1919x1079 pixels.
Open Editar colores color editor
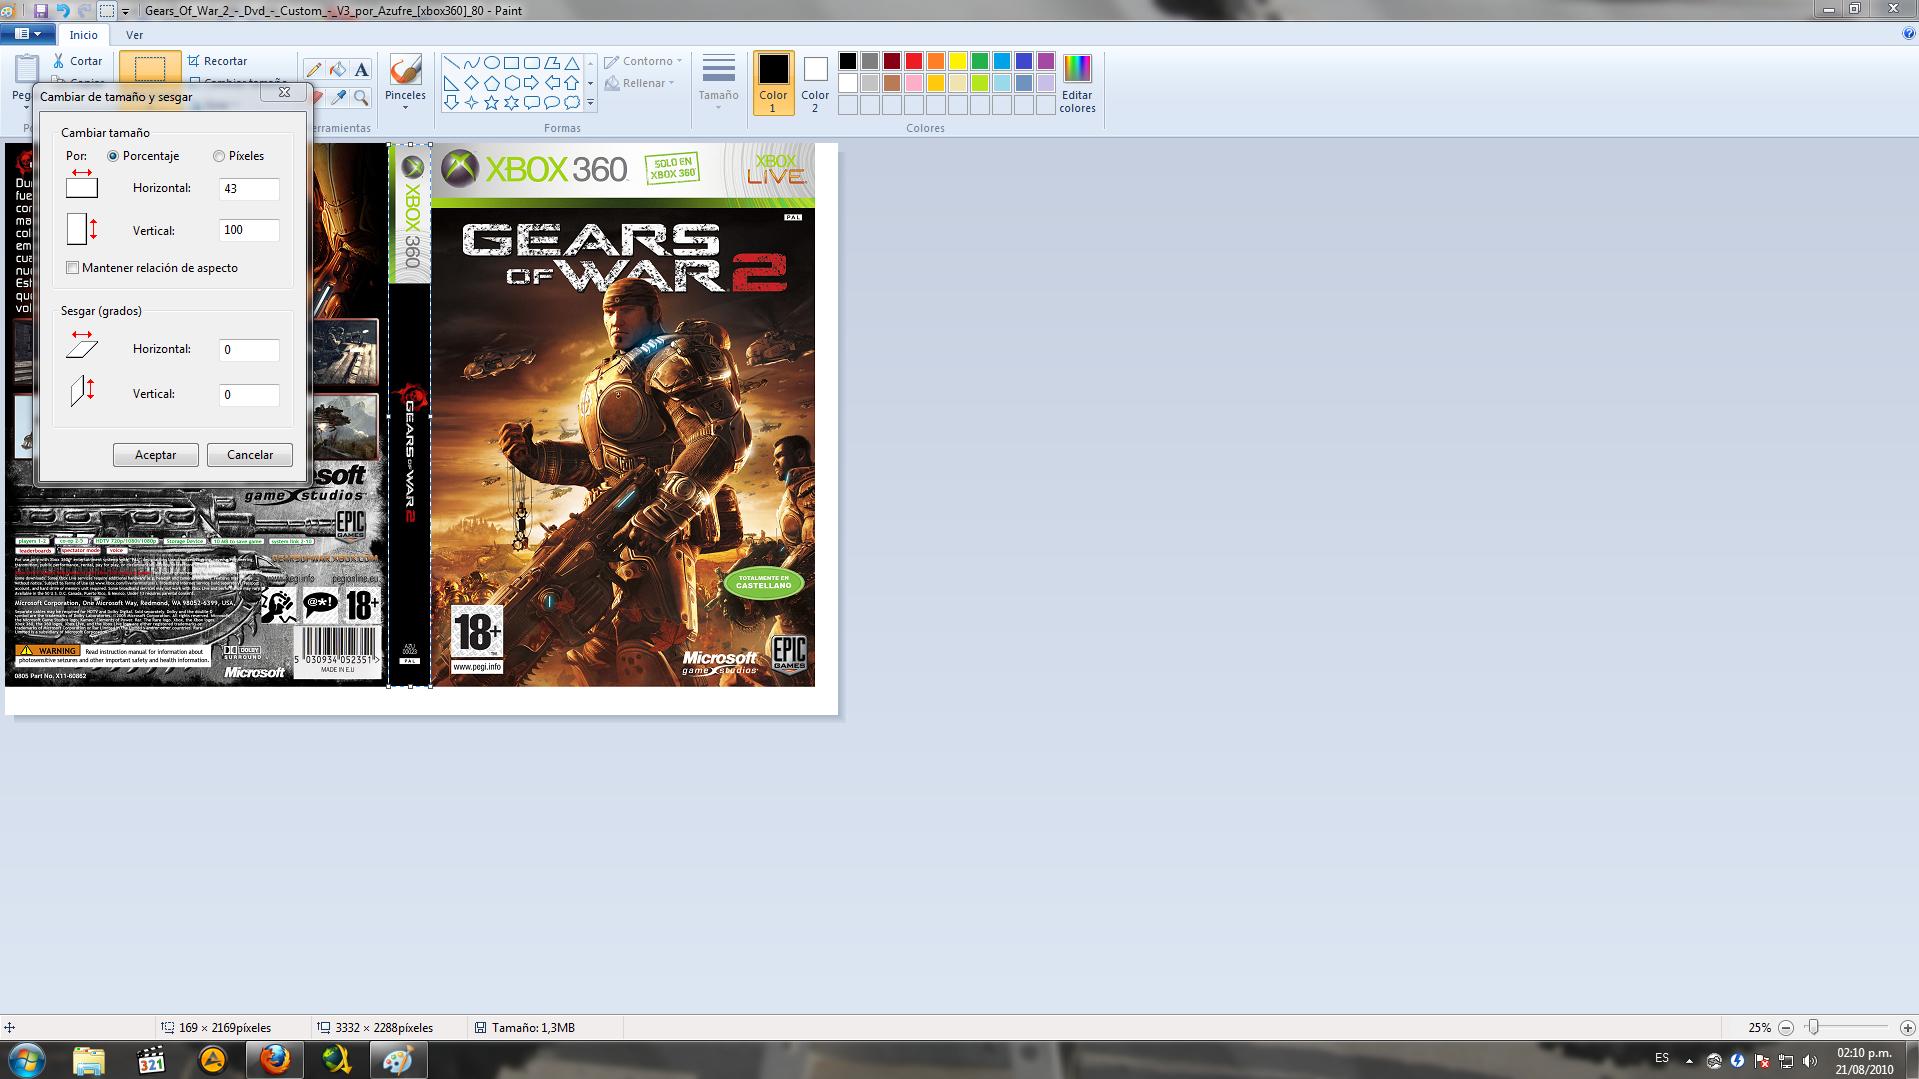(1077, 84)
